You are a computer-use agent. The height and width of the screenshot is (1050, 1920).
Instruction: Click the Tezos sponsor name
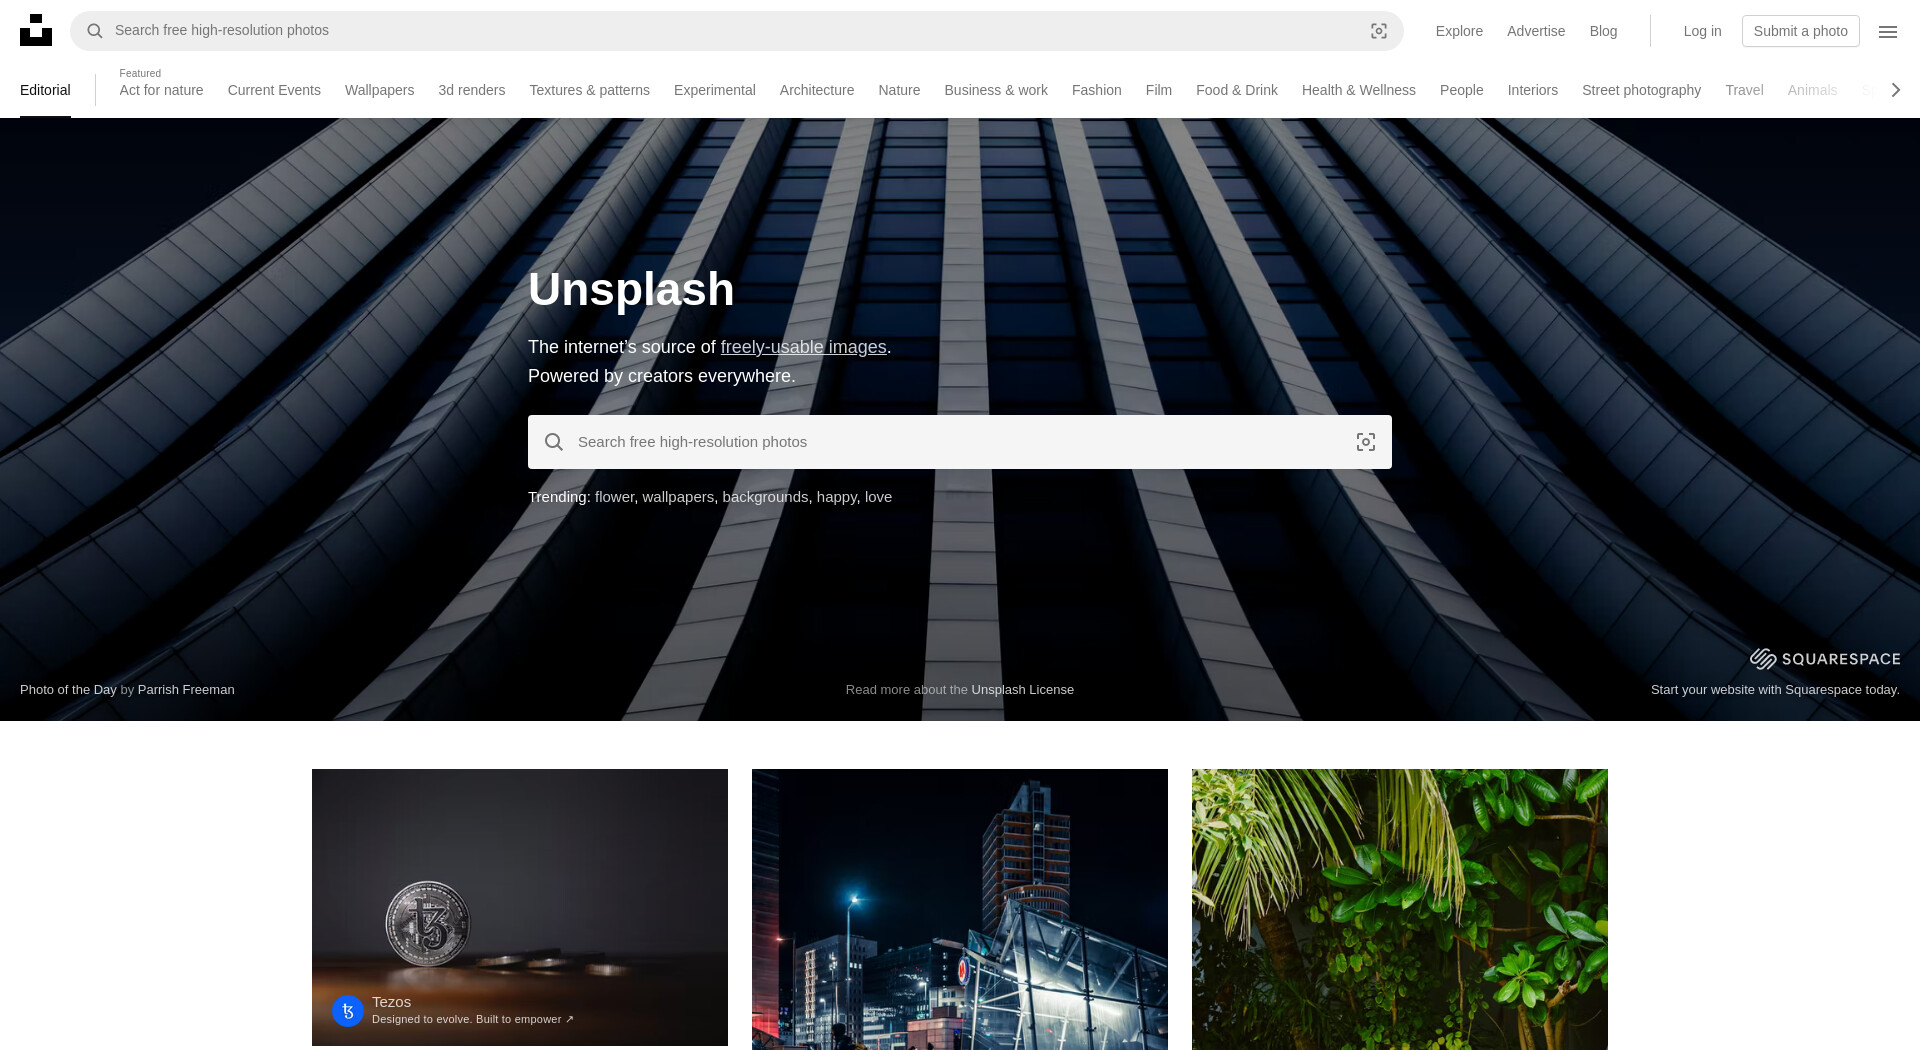[391, 1002]
